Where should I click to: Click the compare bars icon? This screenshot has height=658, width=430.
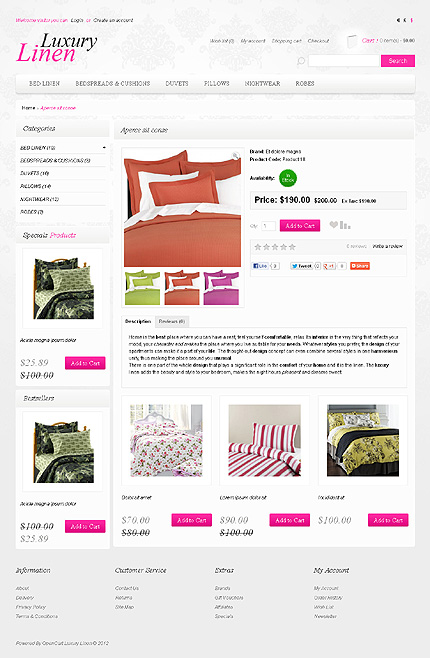pos(345,225)
